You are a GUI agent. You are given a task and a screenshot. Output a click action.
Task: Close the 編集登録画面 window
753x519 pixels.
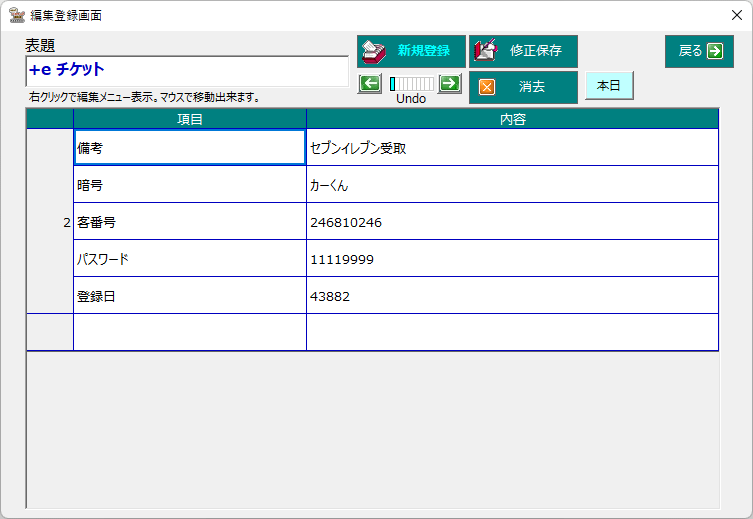click(736, 15)
